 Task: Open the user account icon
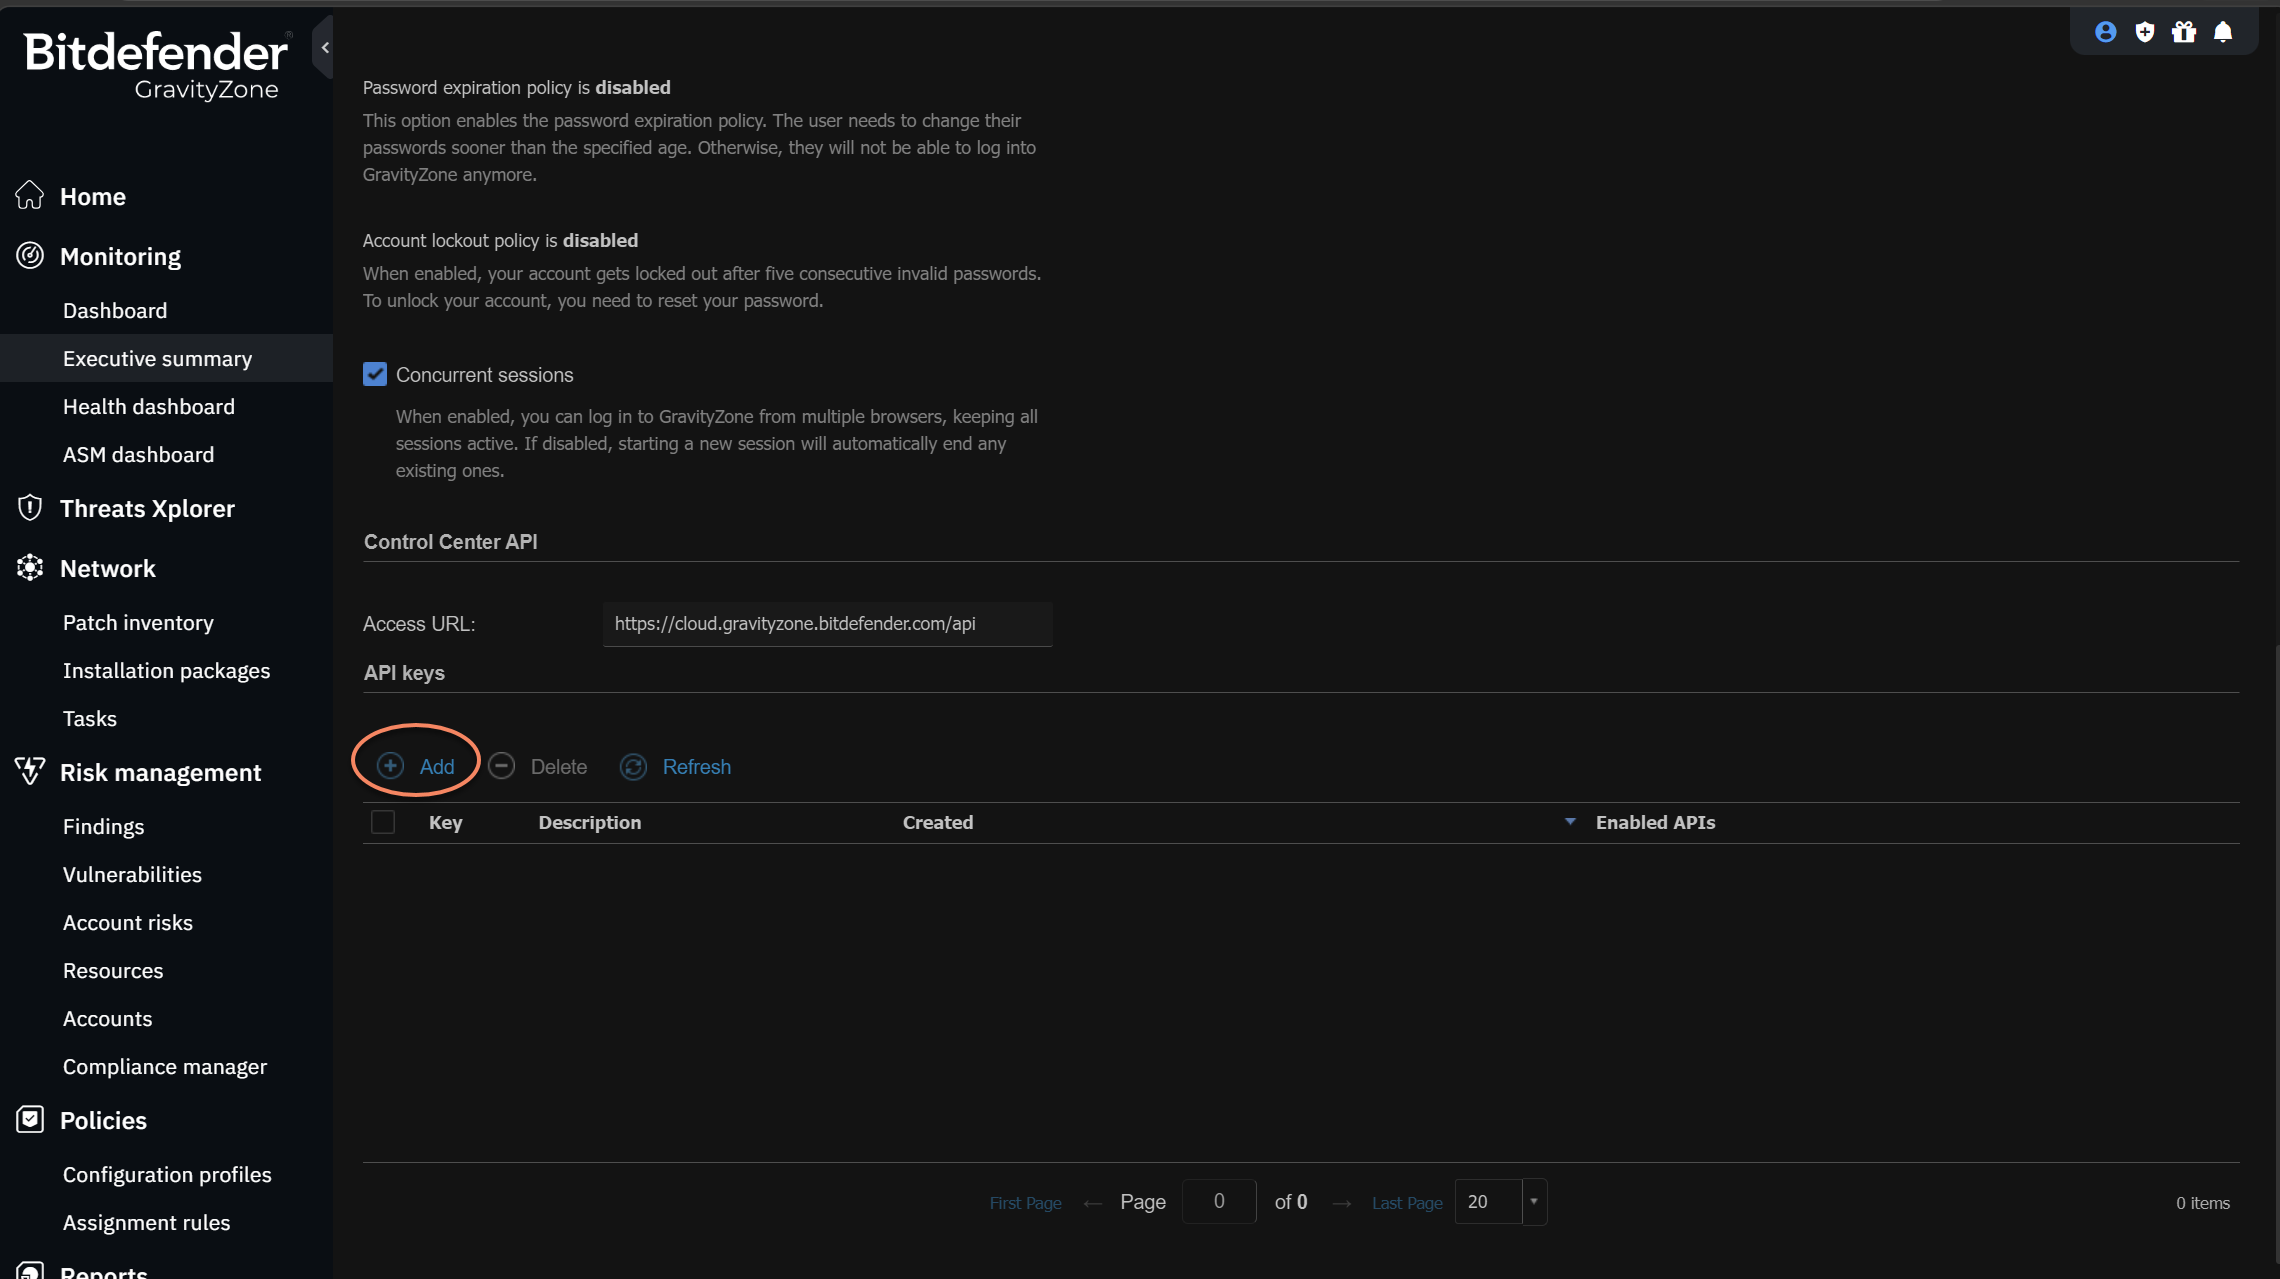(2105, 32)
